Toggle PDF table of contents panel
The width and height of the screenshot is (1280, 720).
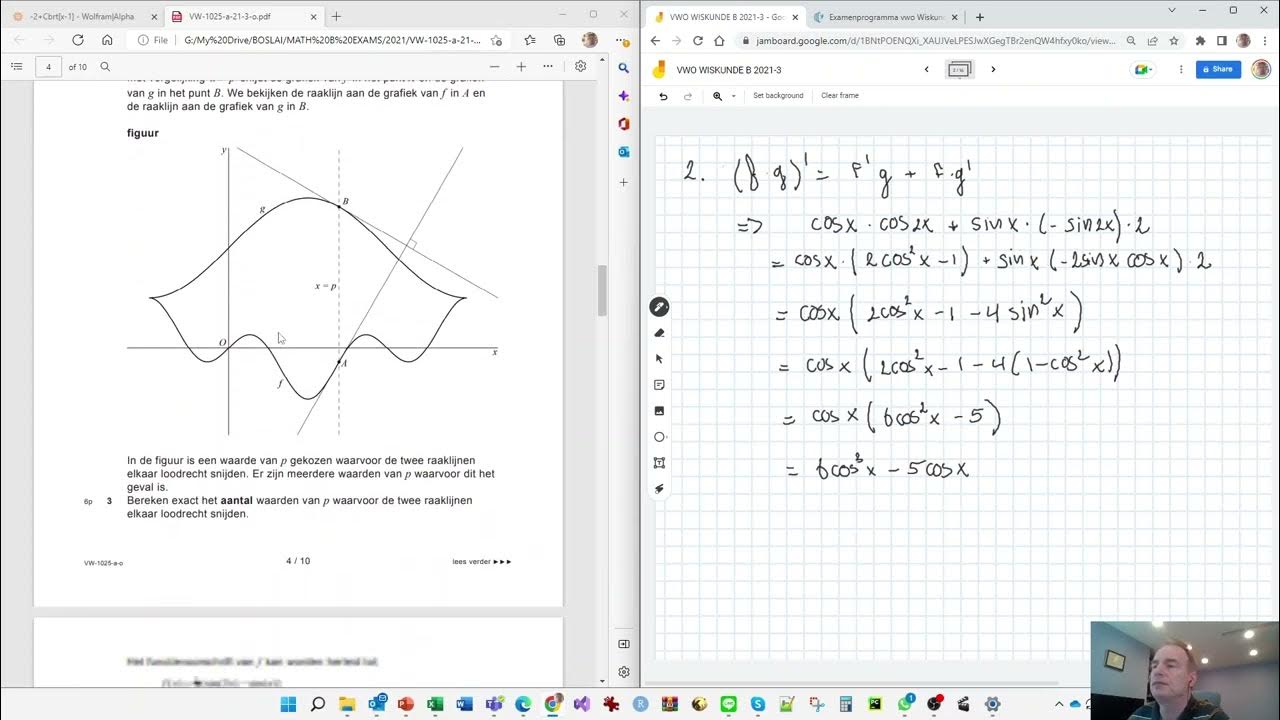point(16,67)
